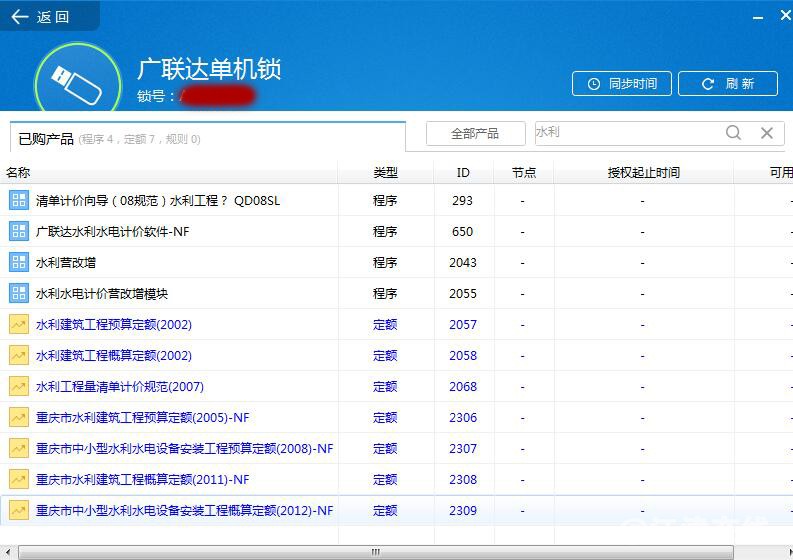Clear the search text with the X icon
Screen dimensions: 793x560
point(767,133)
